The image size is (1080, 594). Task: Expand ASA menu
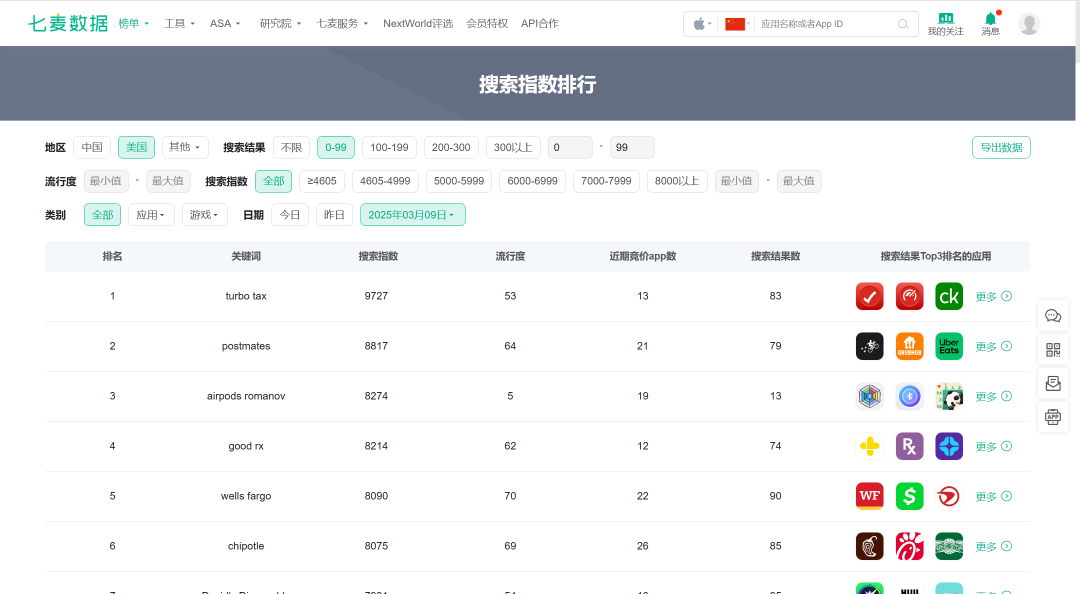(225, 23)
